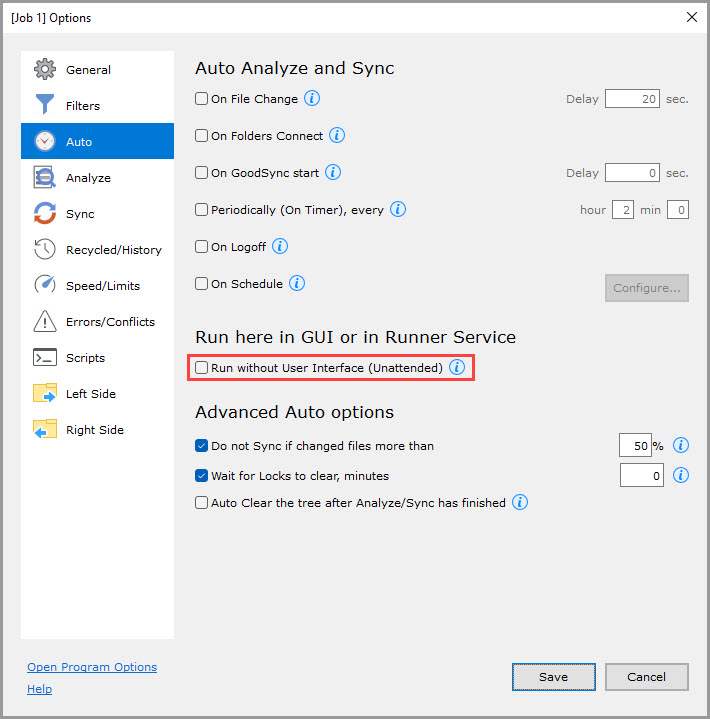This screenshot has height=719, width=710.
Task: Click info icon beside On Folders Connect
Action: pos(337,135)
